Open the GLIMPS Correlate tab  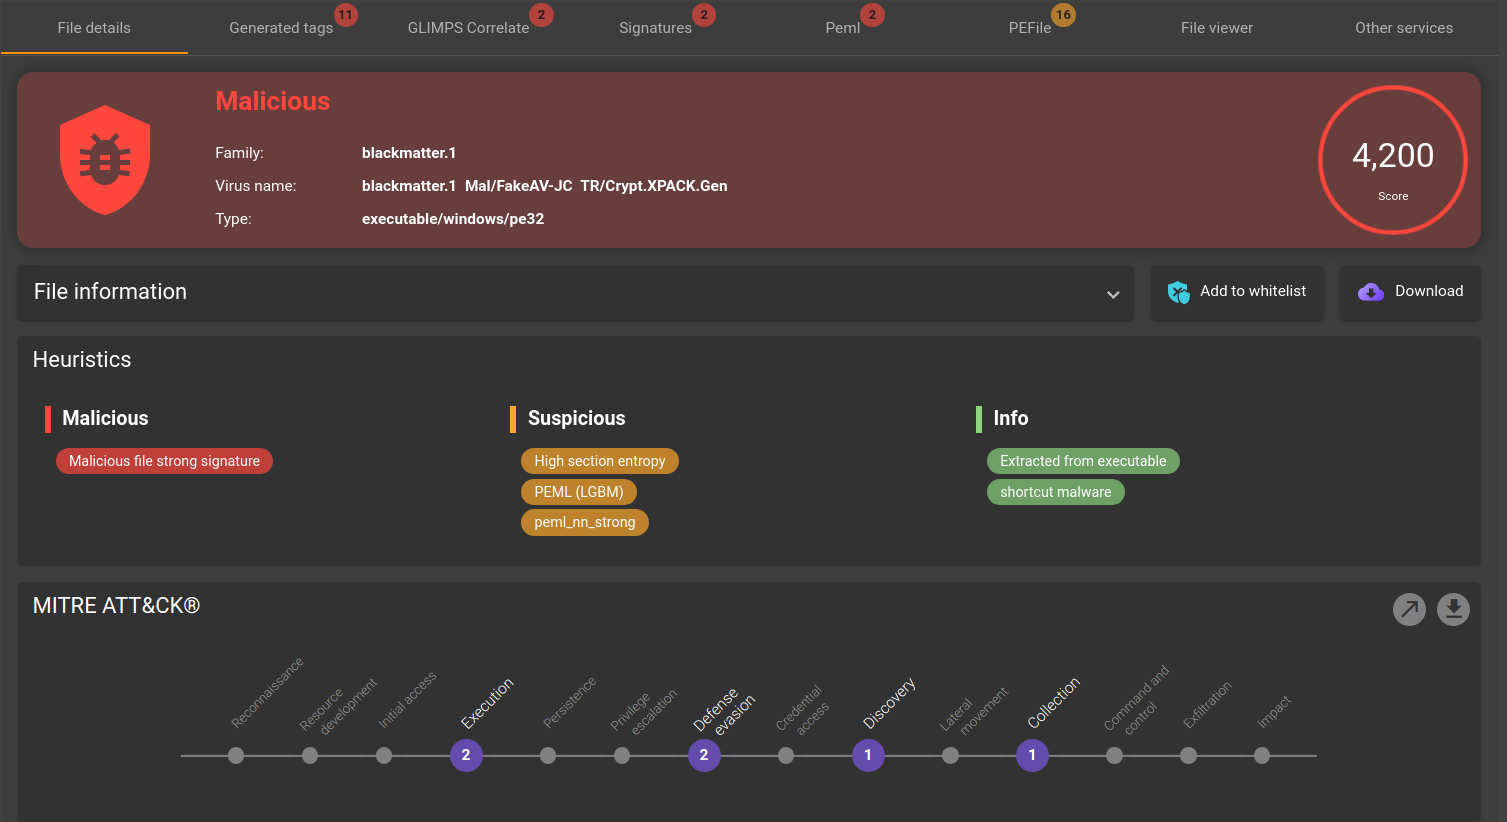[x=468, y=28]
